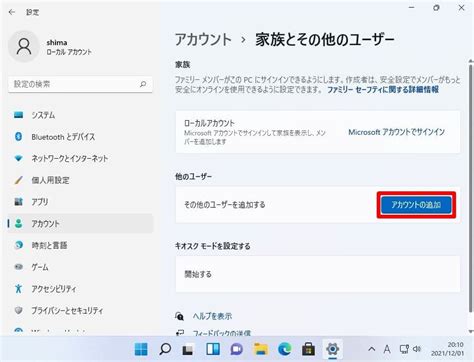
Task: Open 個人用設定 category
Action: [80, 180]
